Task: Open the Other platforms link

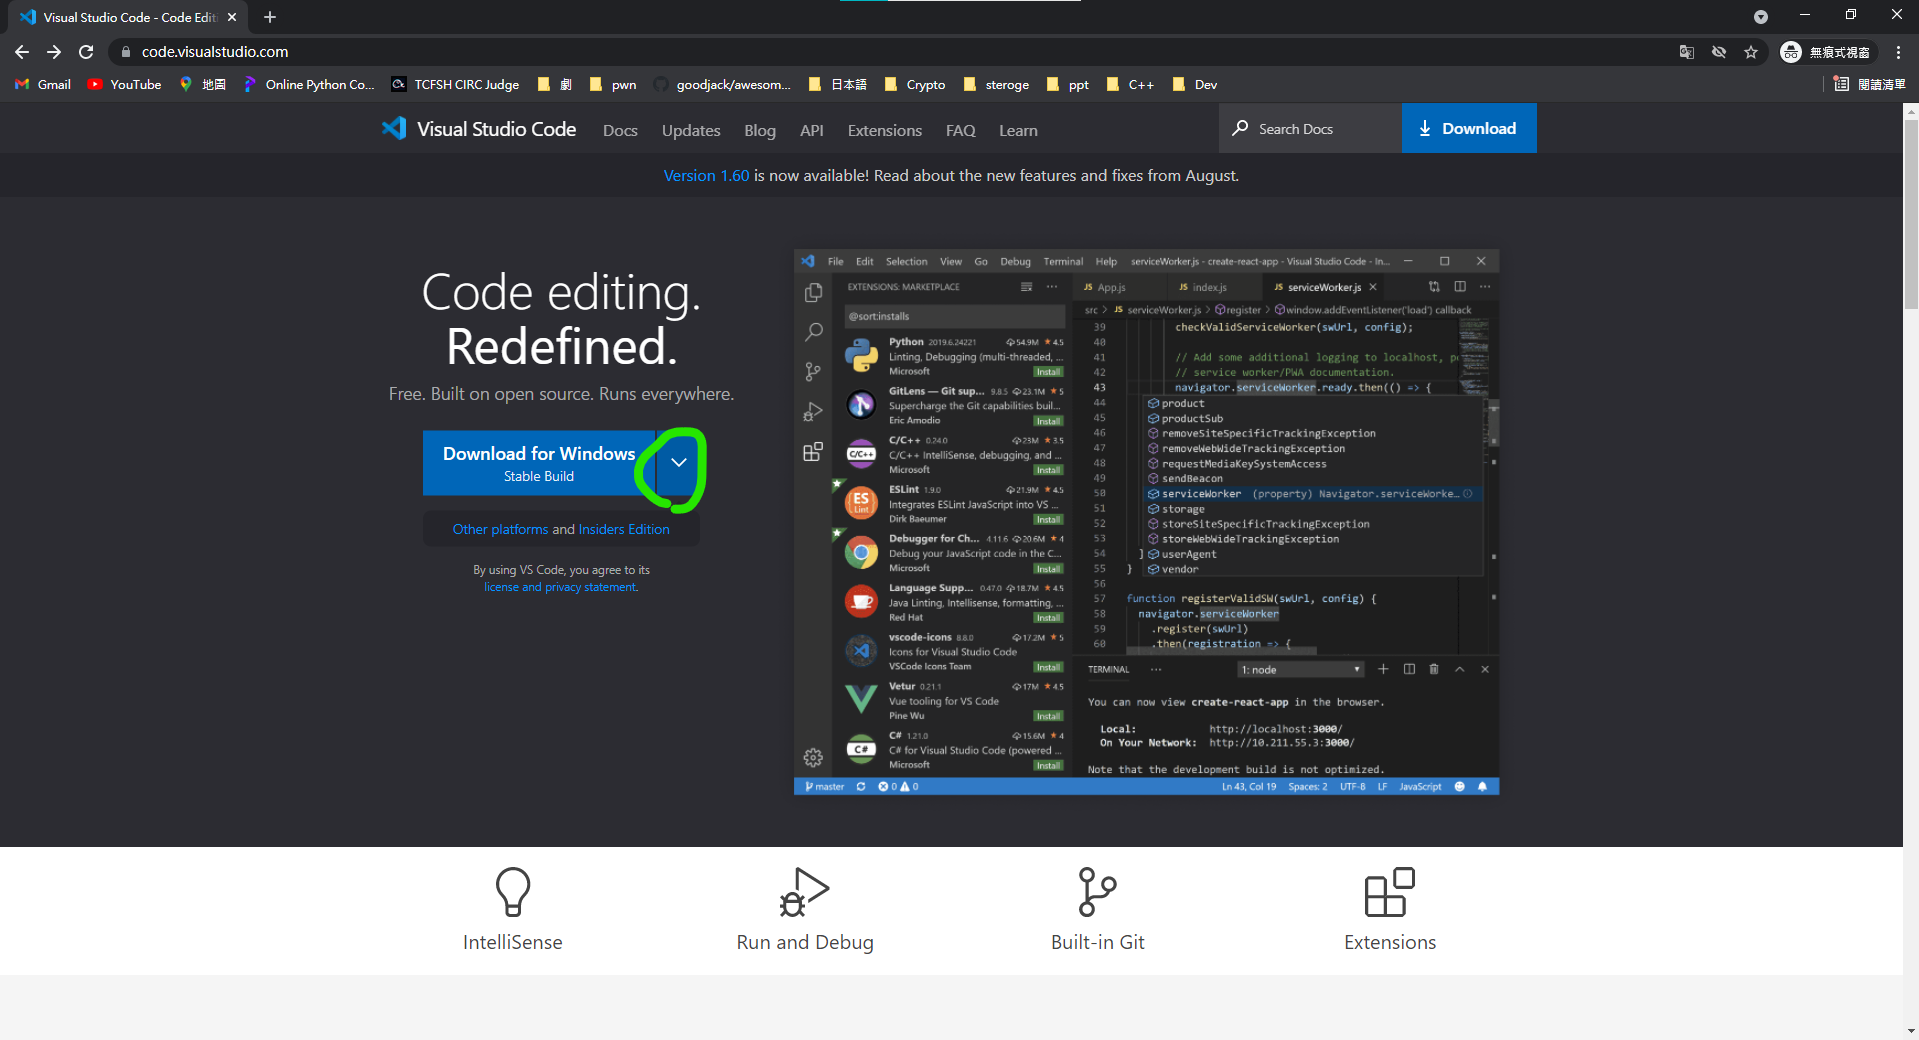Action: (500, 530)
